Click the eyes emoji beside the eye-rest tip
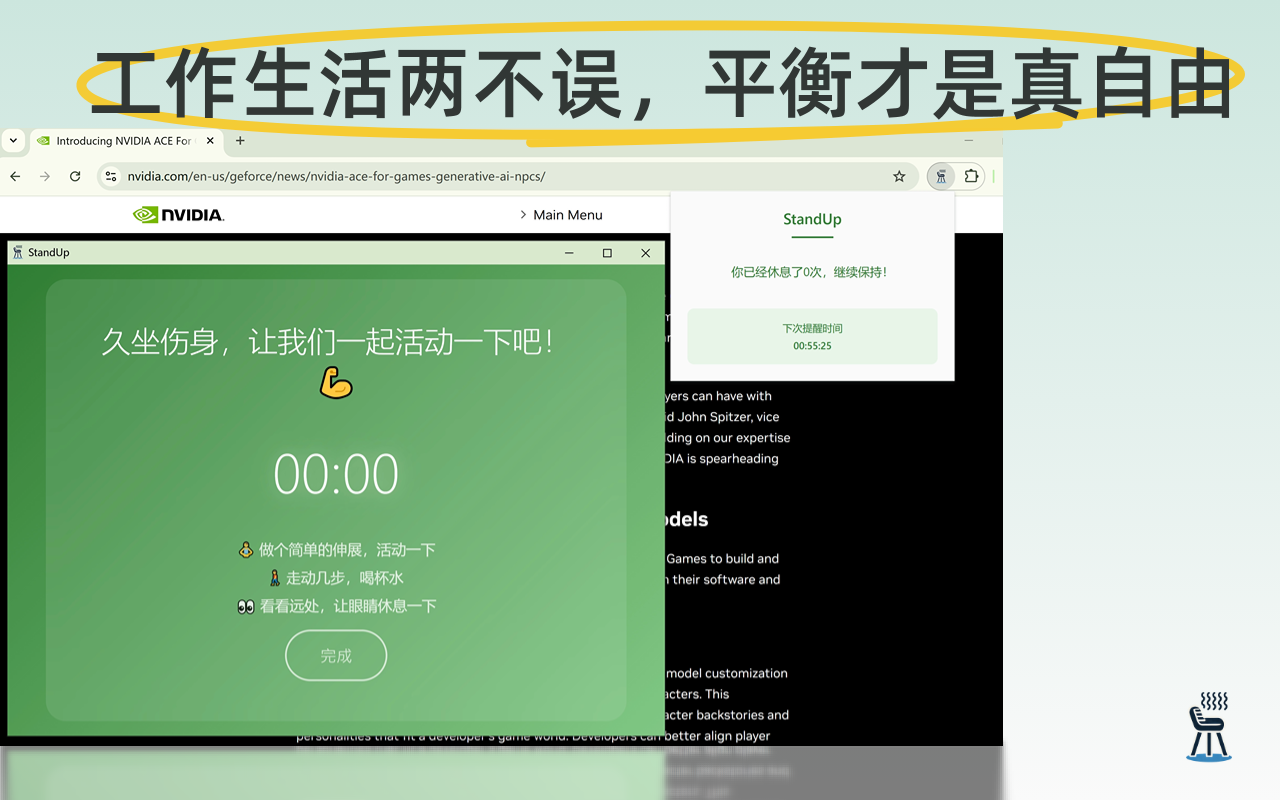 click(245, 606)
